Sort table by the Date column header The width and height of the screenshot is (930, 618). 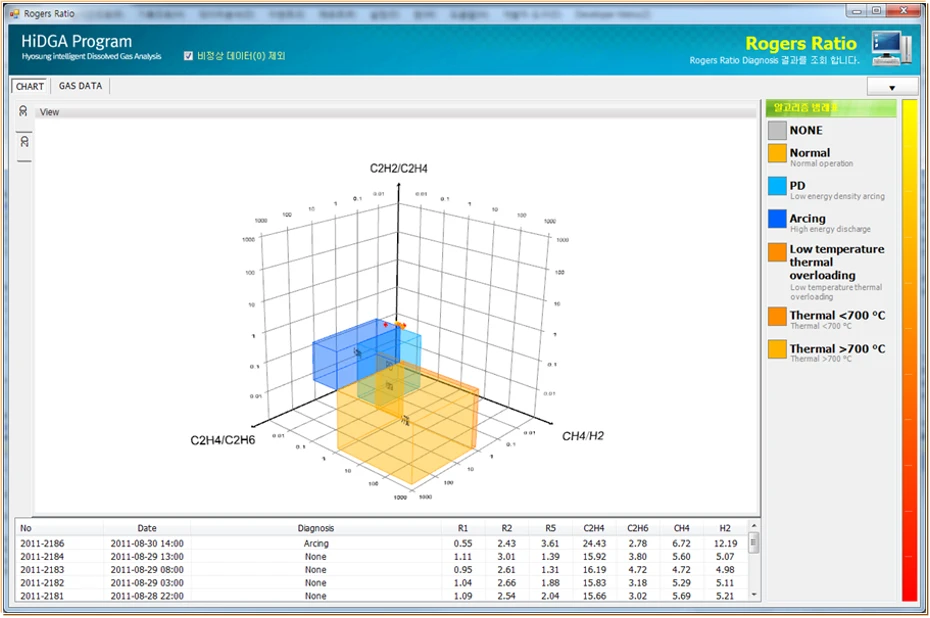coord(147,528)
